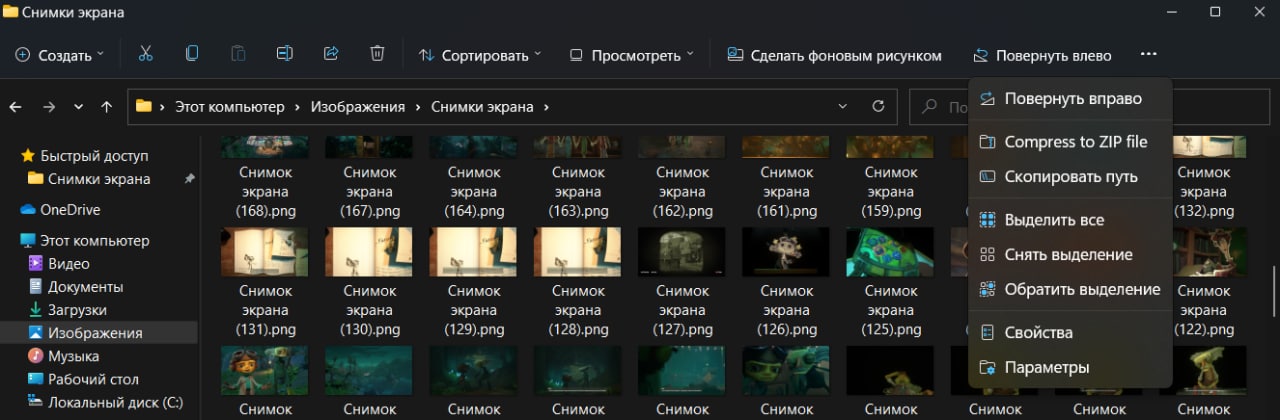
Task: Click the pin icon next to Снимки экрана
Action: [190, 179]
